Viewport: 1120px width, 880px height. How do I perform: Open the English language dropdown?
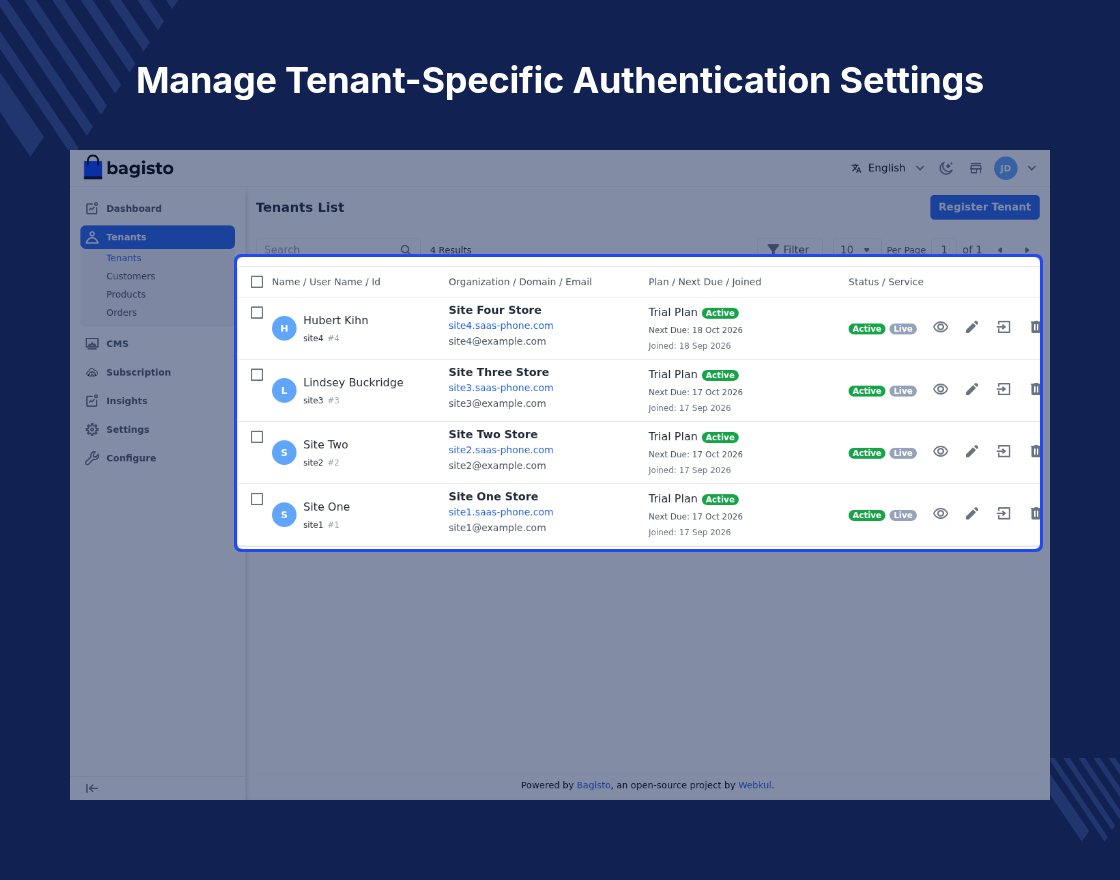pyautogui.click(x=887, y=169)
